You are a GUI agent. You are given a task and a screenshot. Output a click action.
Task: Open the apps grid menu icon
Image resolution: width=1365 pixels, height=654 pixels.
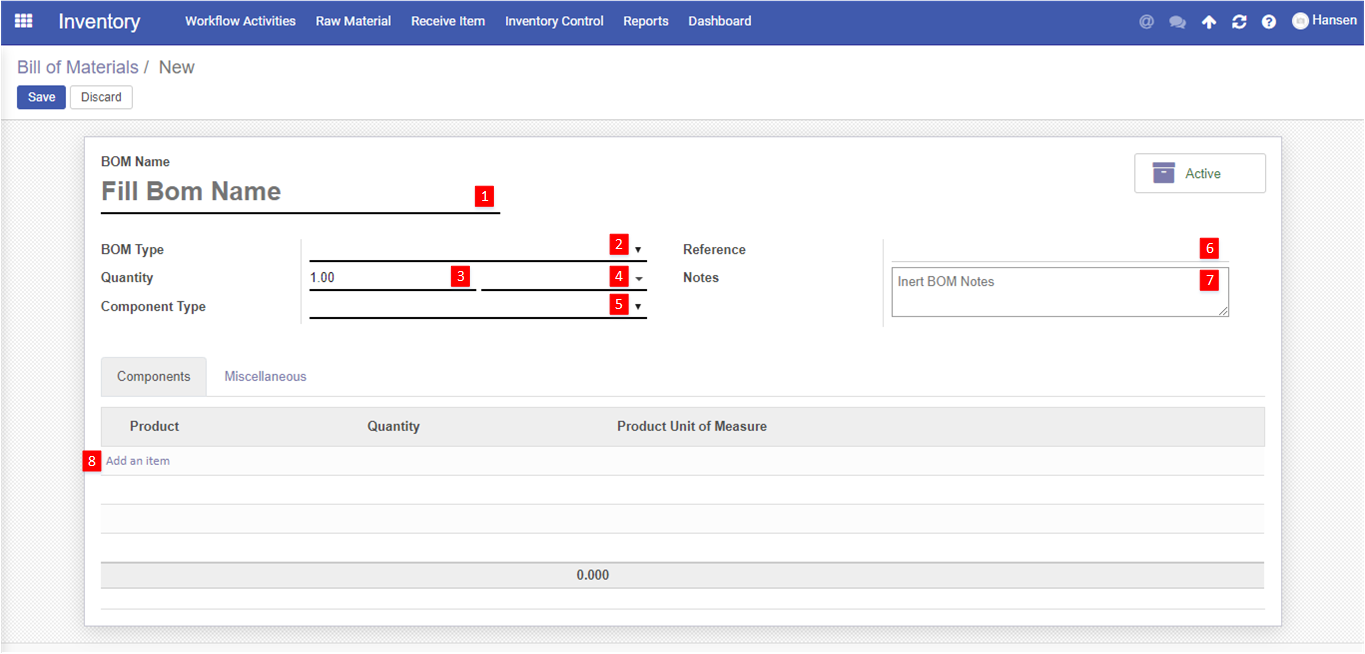23,21
